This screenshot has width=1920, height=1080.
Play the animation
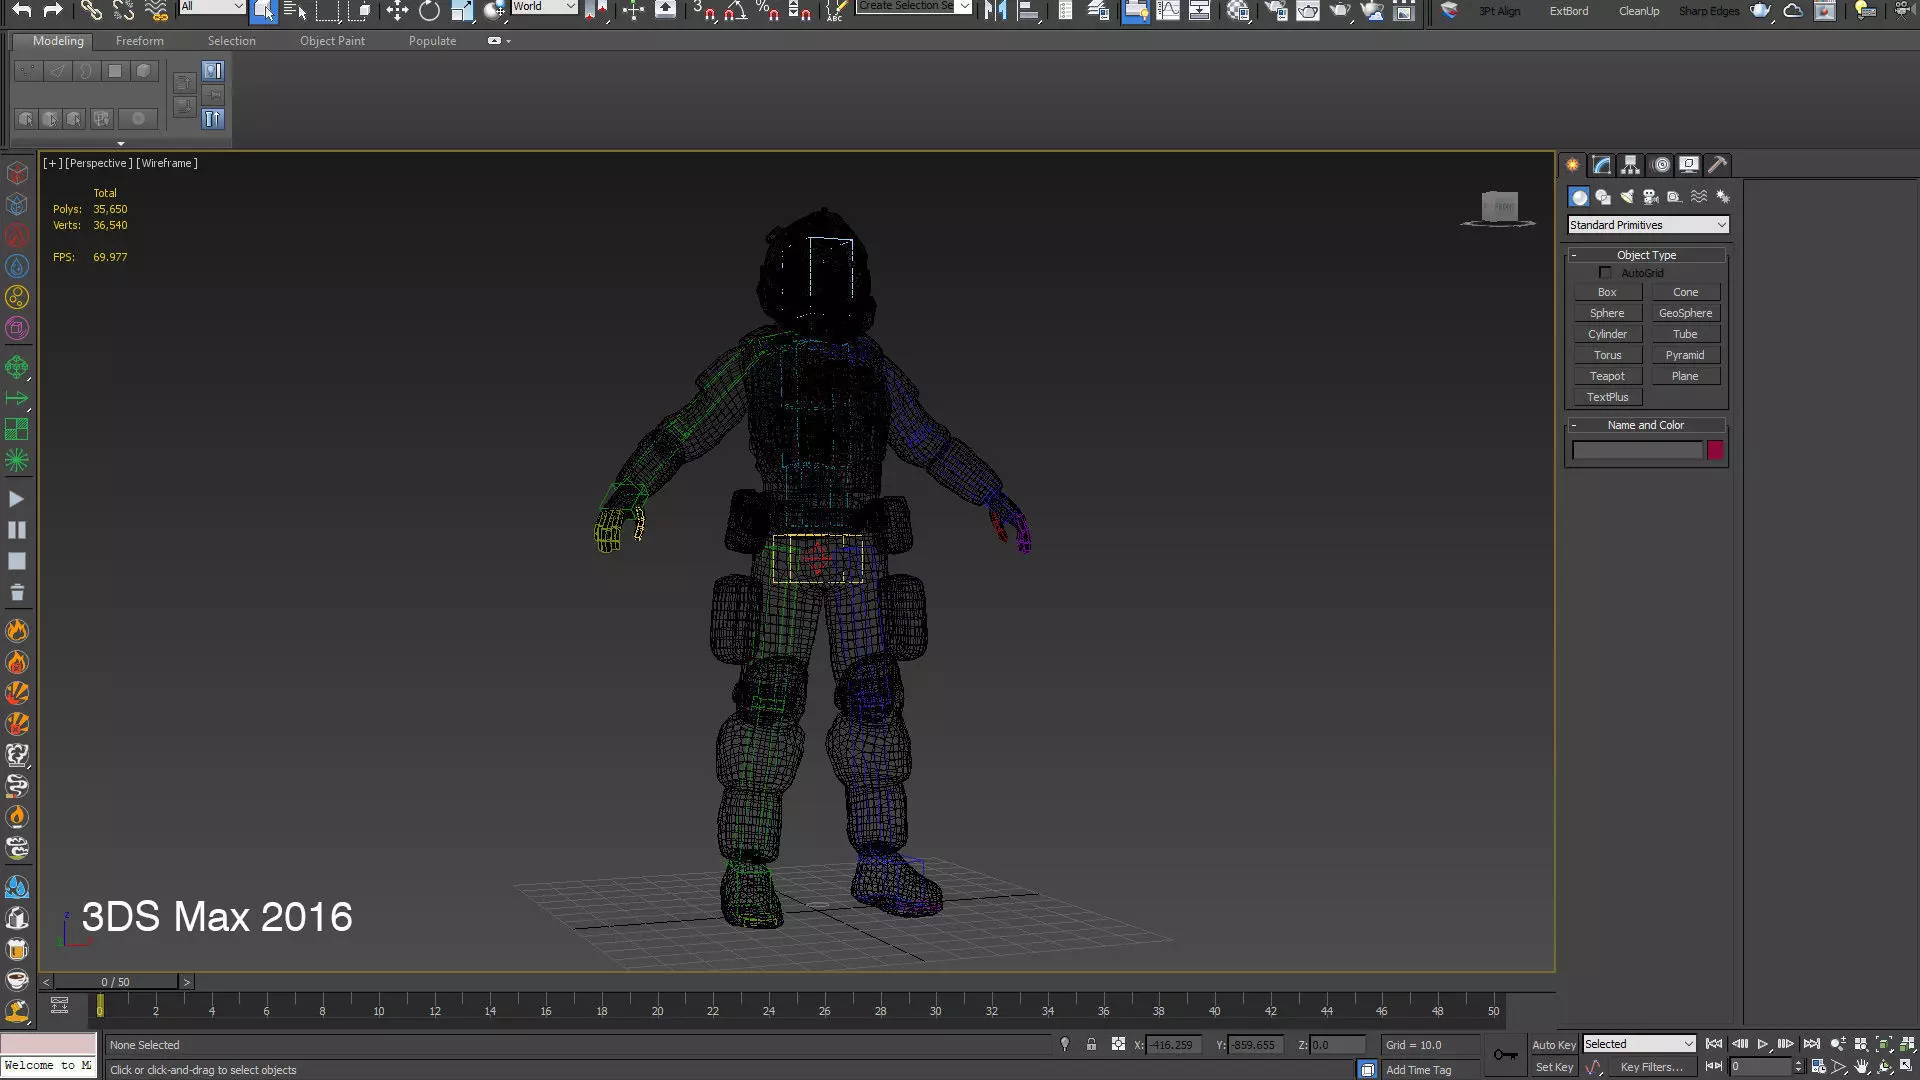click(x=1763, y=1044)
